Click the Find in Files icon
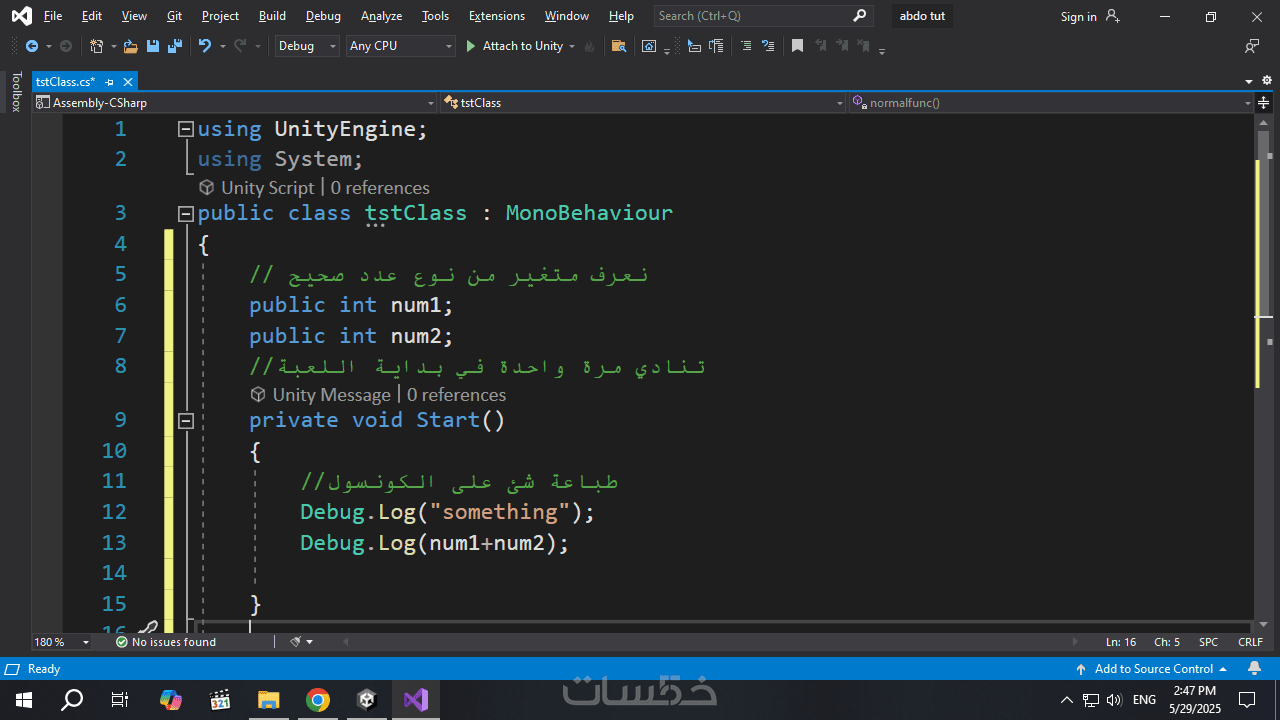Screen dimensions: 1280x720 pyautogui.click(x=619, y=46)
